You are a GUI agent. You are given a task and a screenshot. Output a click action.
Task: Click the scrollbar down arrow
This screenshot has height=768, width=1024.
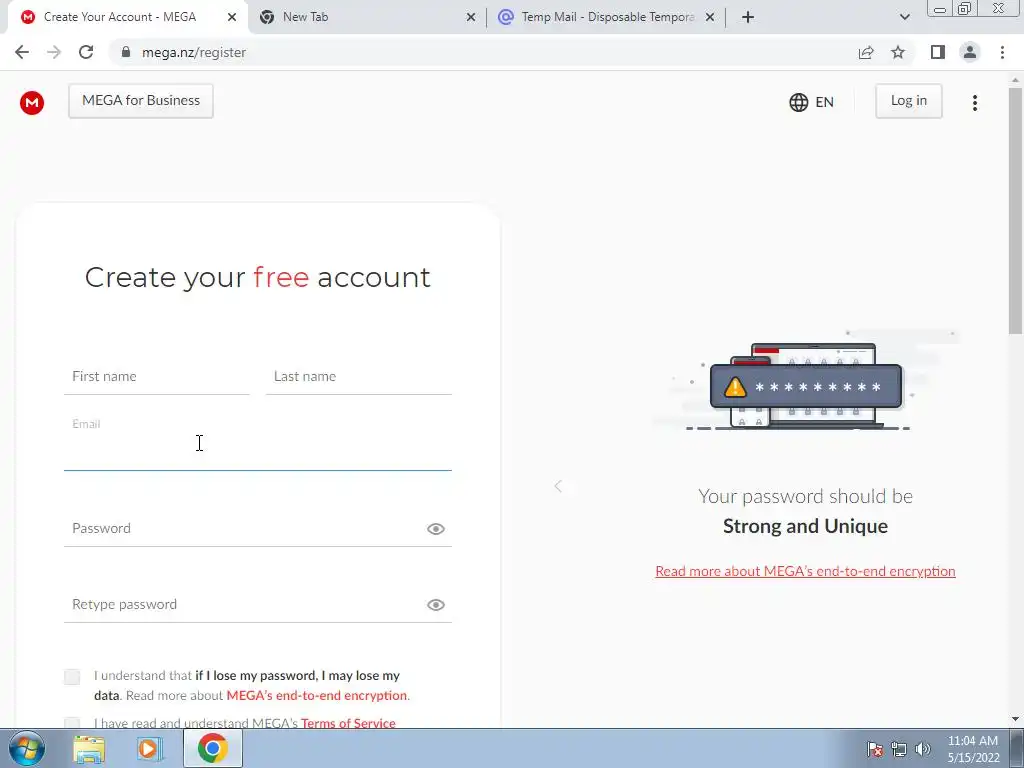click(1016, 719)
